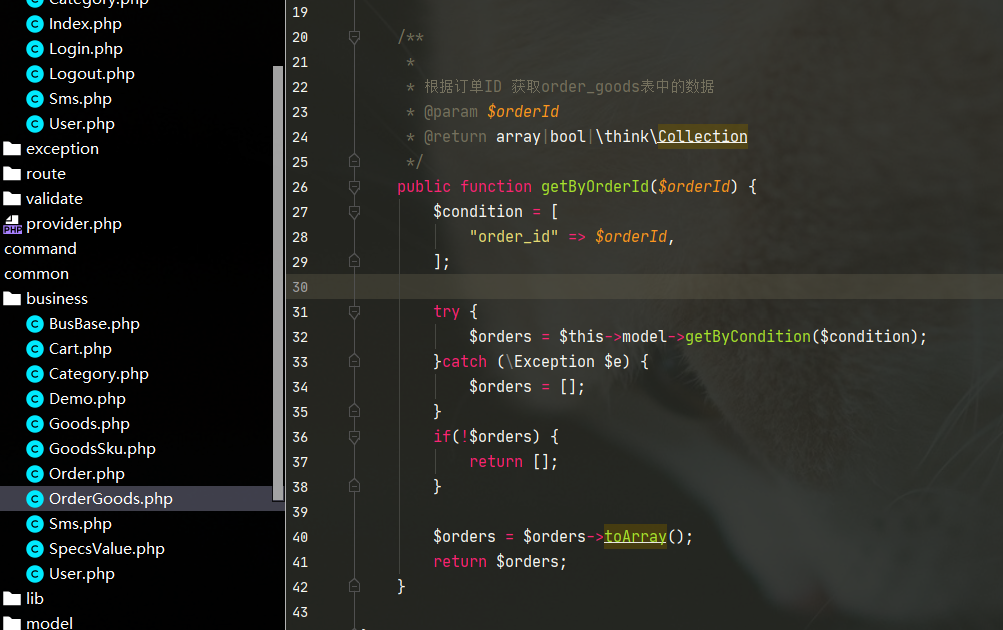Open Logout.php file
Viewport: 1003px width, 630px height.
tap(91, 74)
